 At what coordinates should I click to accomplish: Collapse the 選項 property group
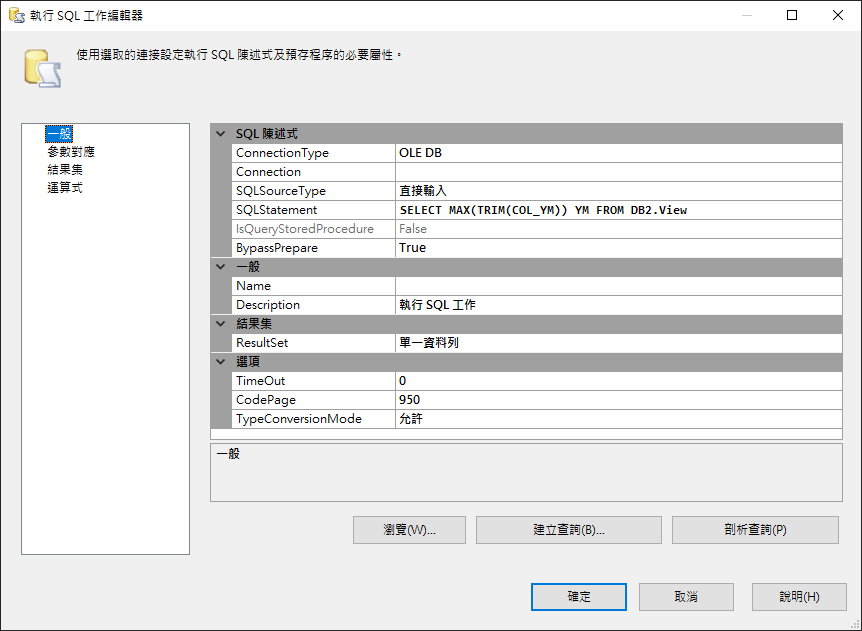point(221,362)
